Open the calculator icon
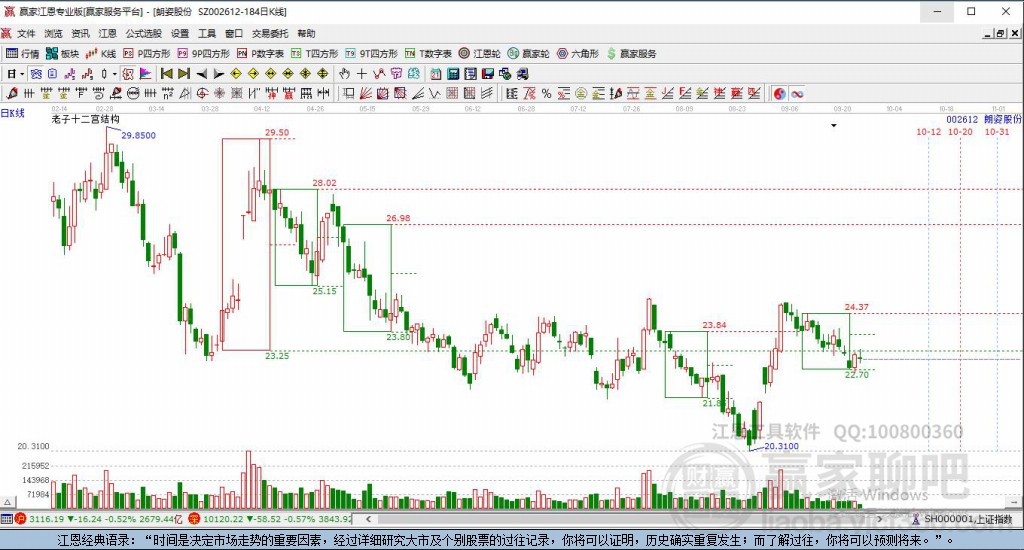Screen dimensions: 1024x550 (x=453, y=74)
